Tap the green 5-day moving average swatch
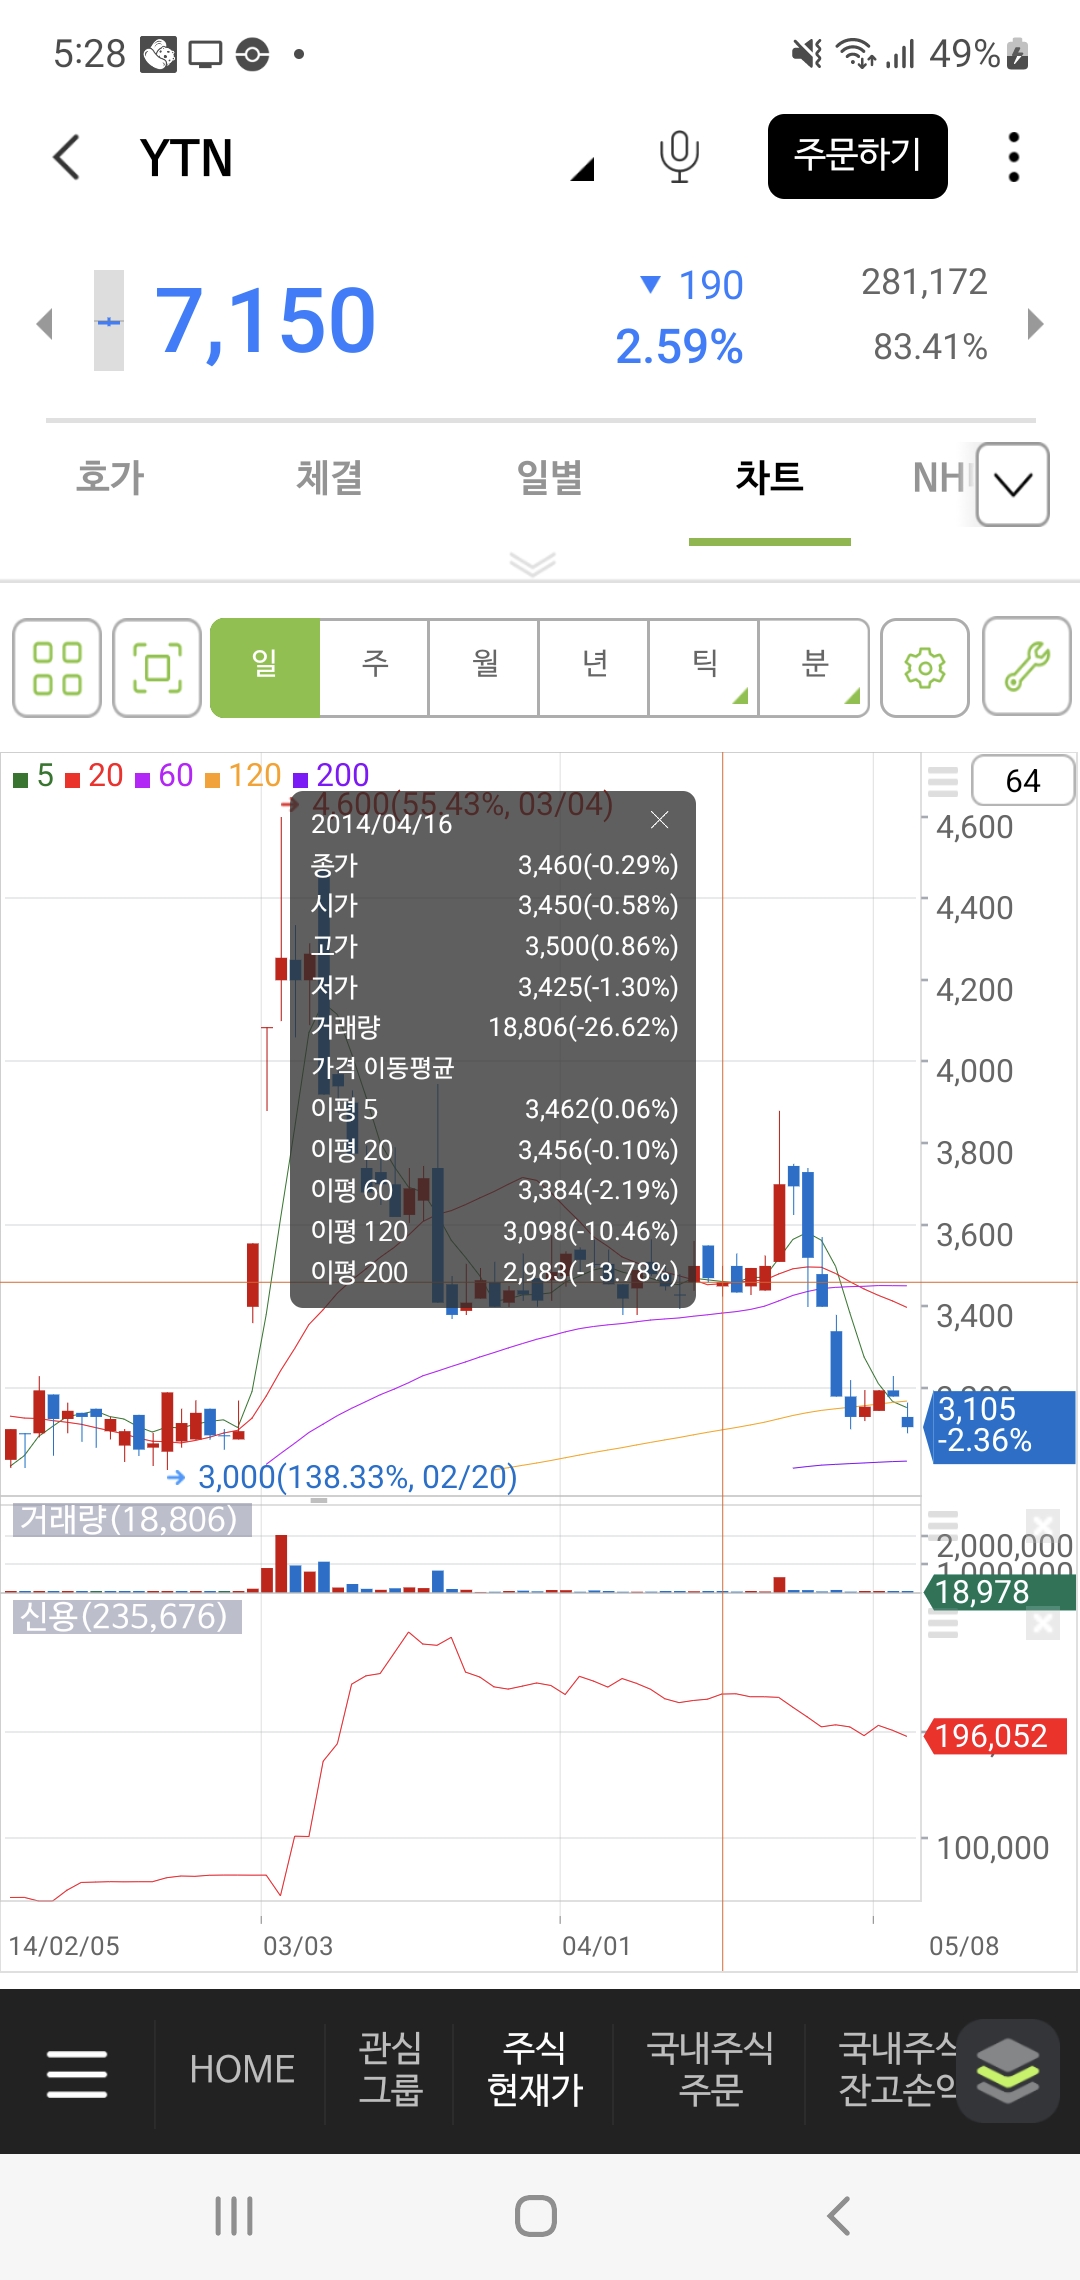The height and width of the screenshot is (2280, 1080). [x=20, y=779]
